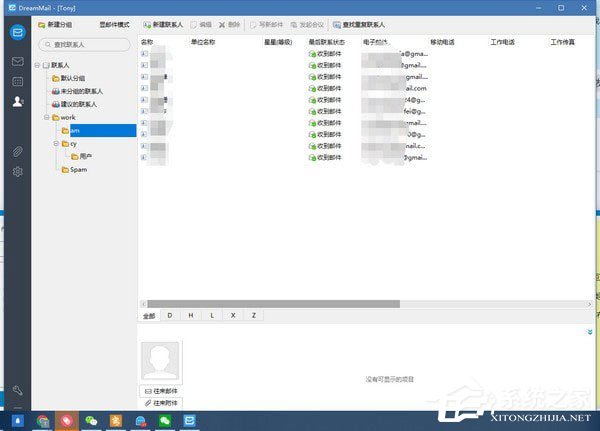The image size is (600, 431).
Task: Collapse the cy folder node
Action: click(56, 144)
